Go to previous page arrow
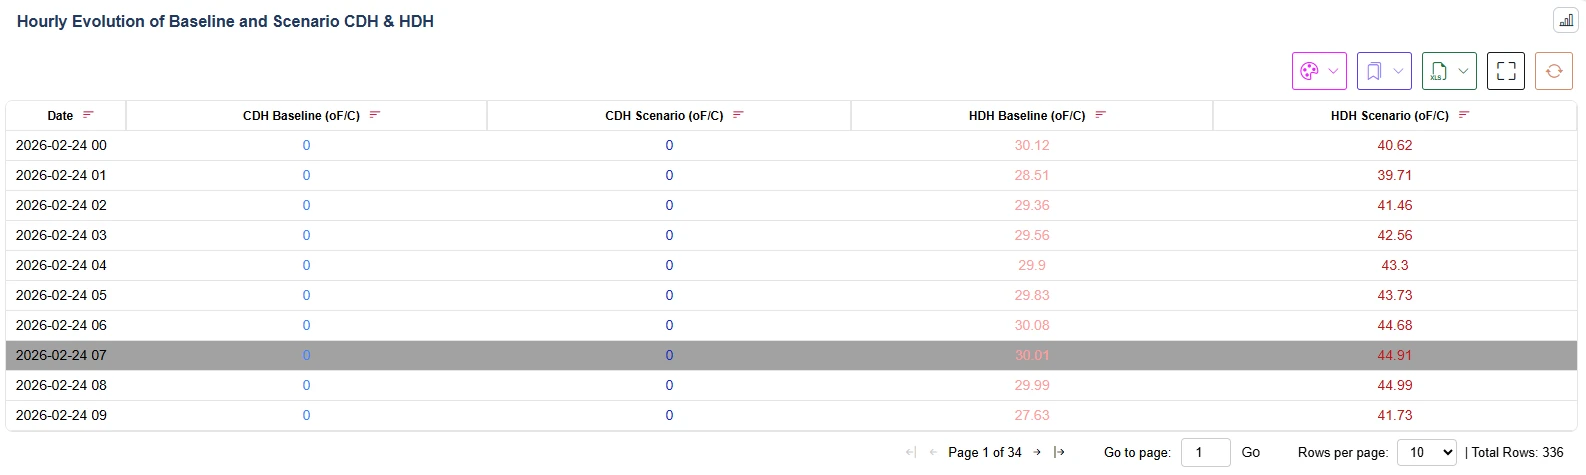The height and width of the screenshot is (475, 1586). point(933,452)
